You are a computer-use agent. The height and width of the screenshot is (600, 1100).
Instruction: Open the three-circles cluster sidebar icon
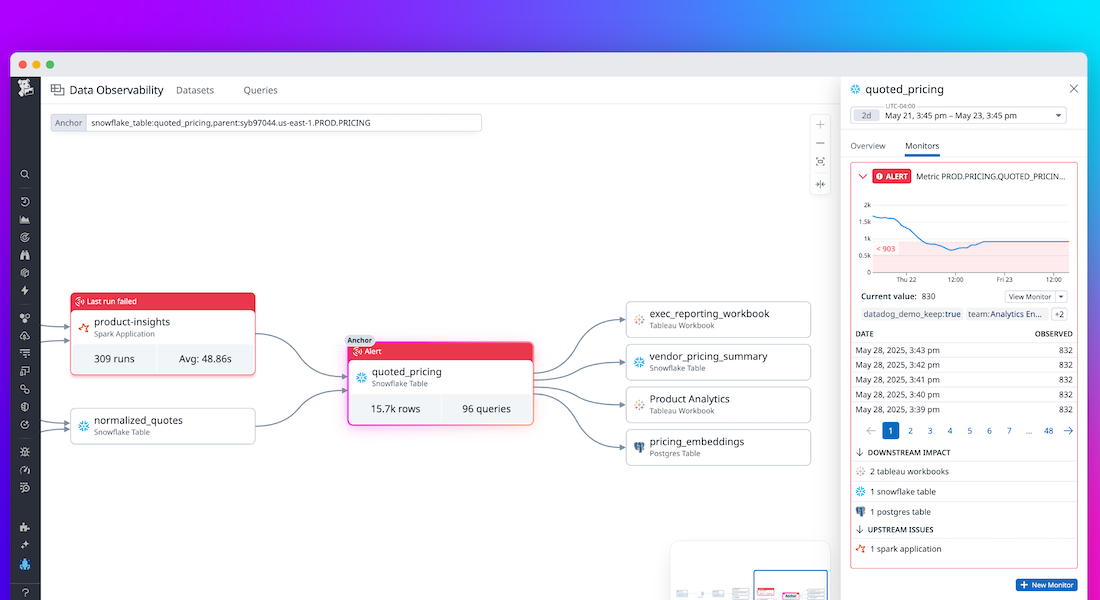pyautogui.click(x=25, y=318)
